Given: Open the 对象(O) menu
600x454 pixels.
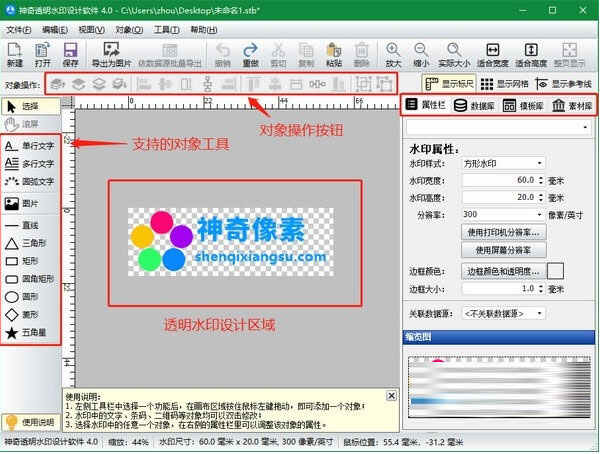Looking at the screenshot, I should 129,30.
